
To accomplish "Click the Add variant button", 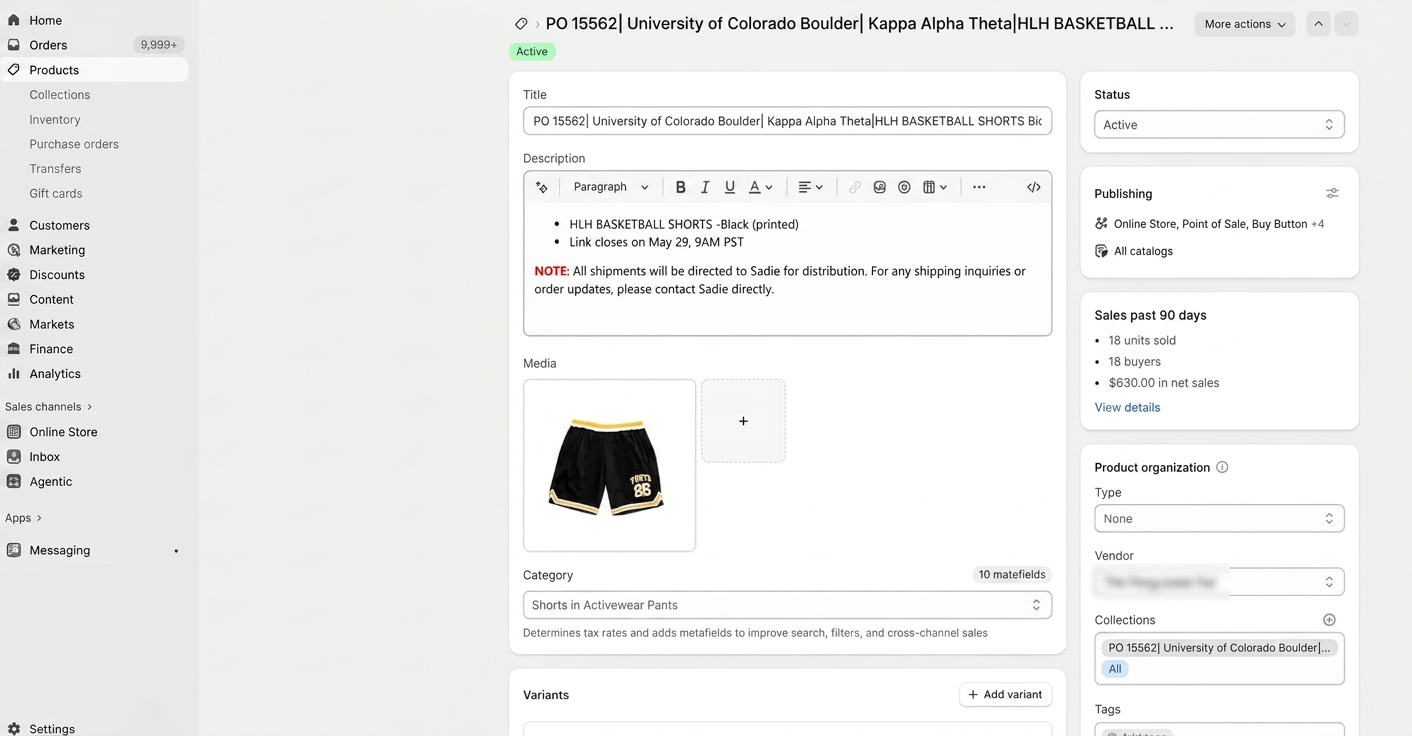I will click(1005, 694).
